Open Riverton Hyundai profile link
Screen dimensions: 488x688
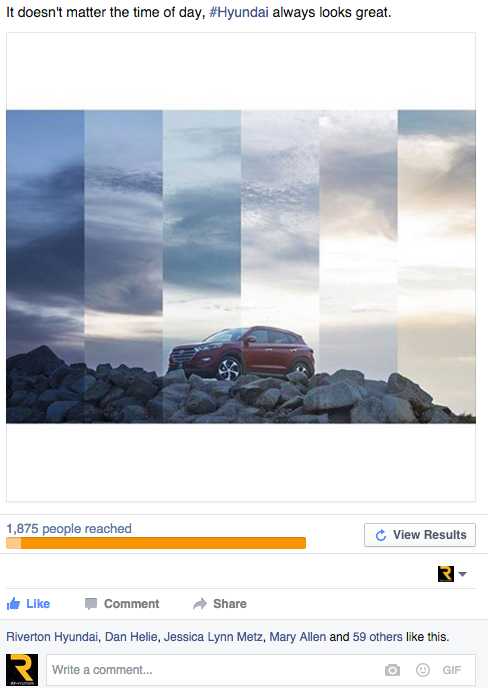52,637
